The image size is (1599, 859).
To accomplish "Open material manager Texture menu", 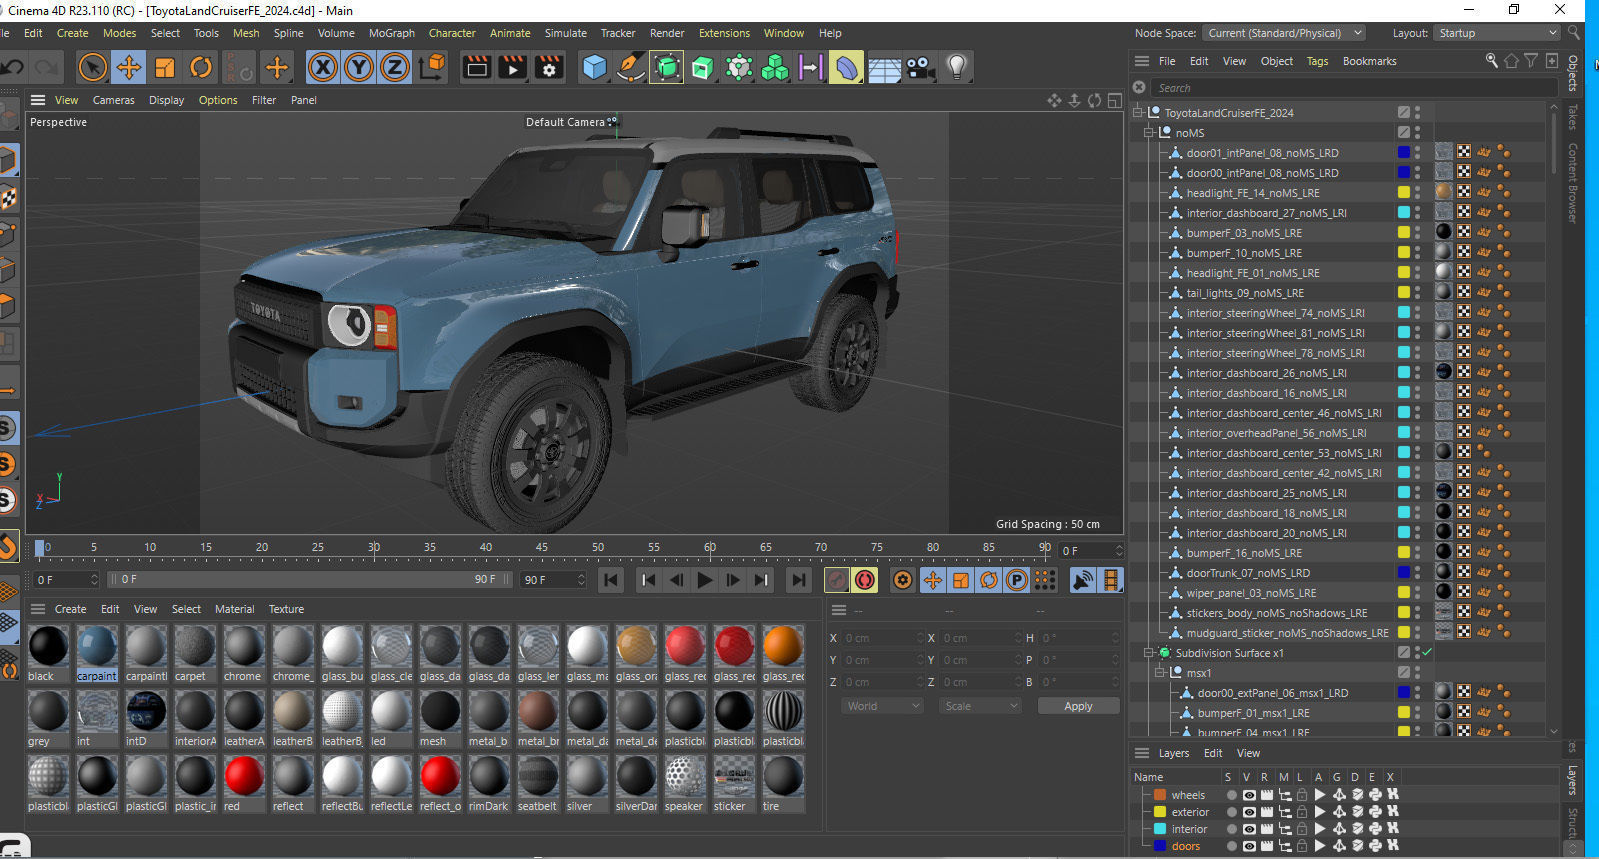I will click(286, 609).
